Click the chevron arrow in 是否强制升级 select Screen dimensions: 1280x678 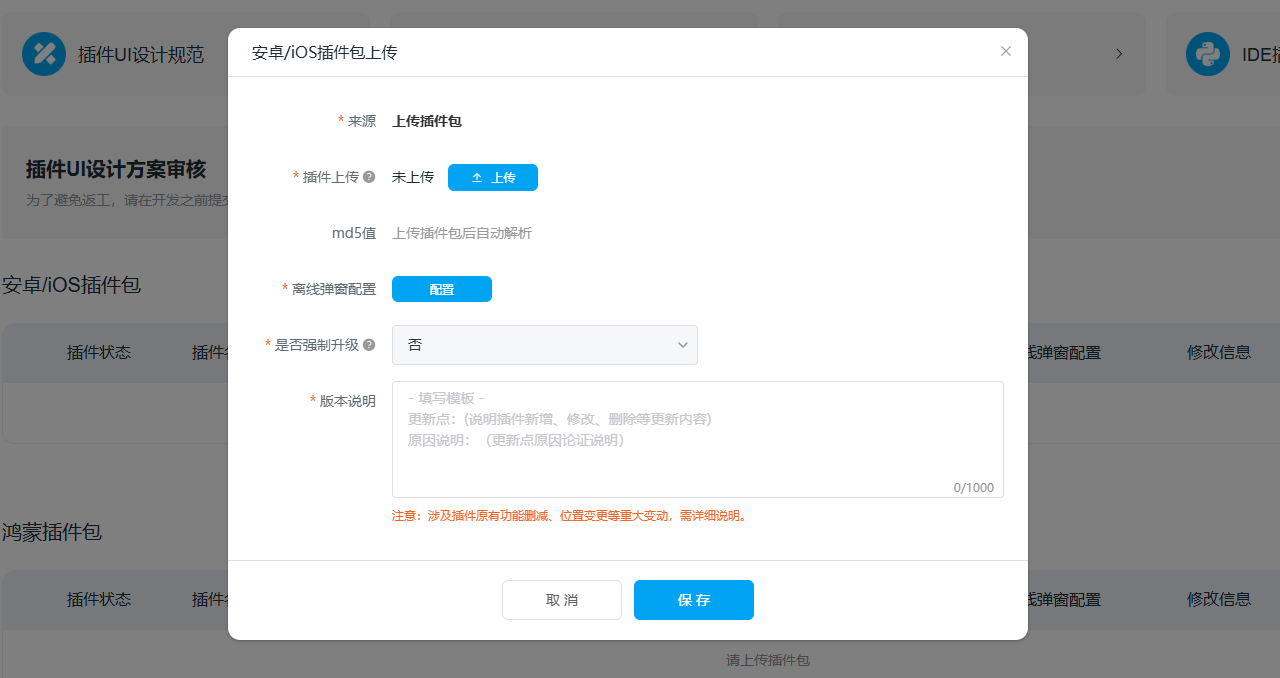pos(683,345)
